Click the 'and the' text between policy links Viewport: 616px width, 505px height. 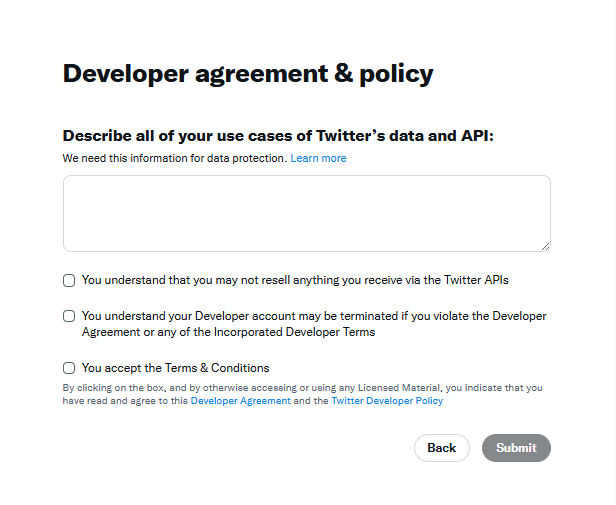click(311, 400)
